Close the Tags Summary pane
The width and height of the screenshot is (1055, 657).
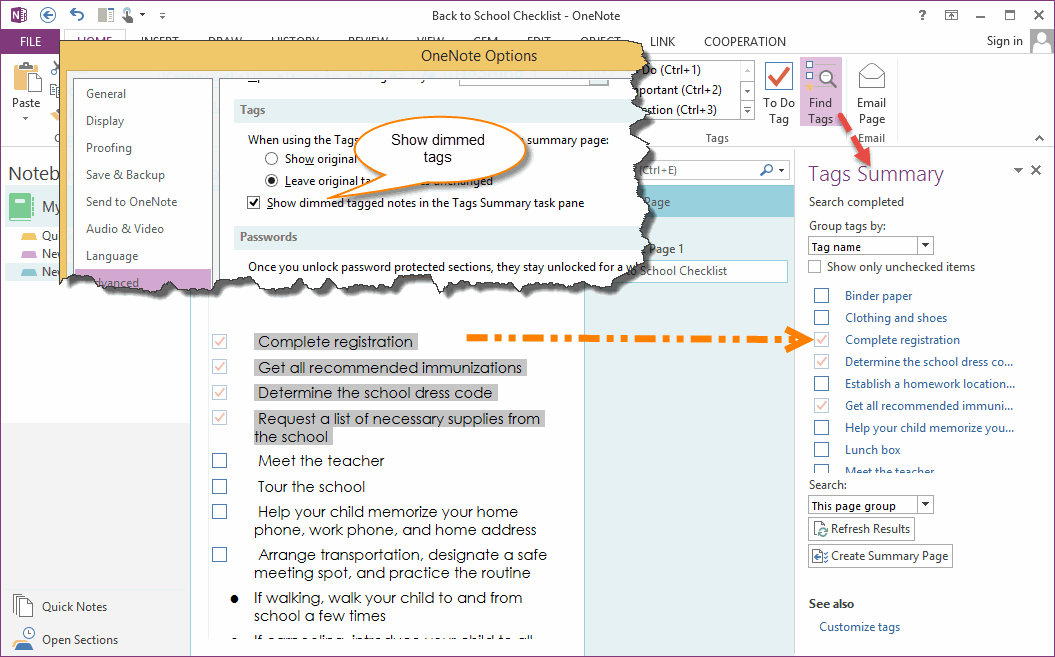coord(1036,170)
